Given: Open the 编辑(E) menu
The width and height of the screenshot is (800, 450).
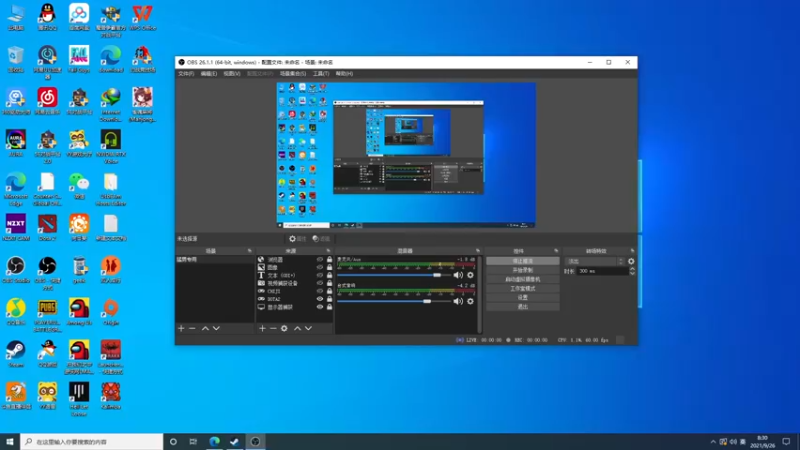Looking at the screenshot, I should (x=208, y=74).
